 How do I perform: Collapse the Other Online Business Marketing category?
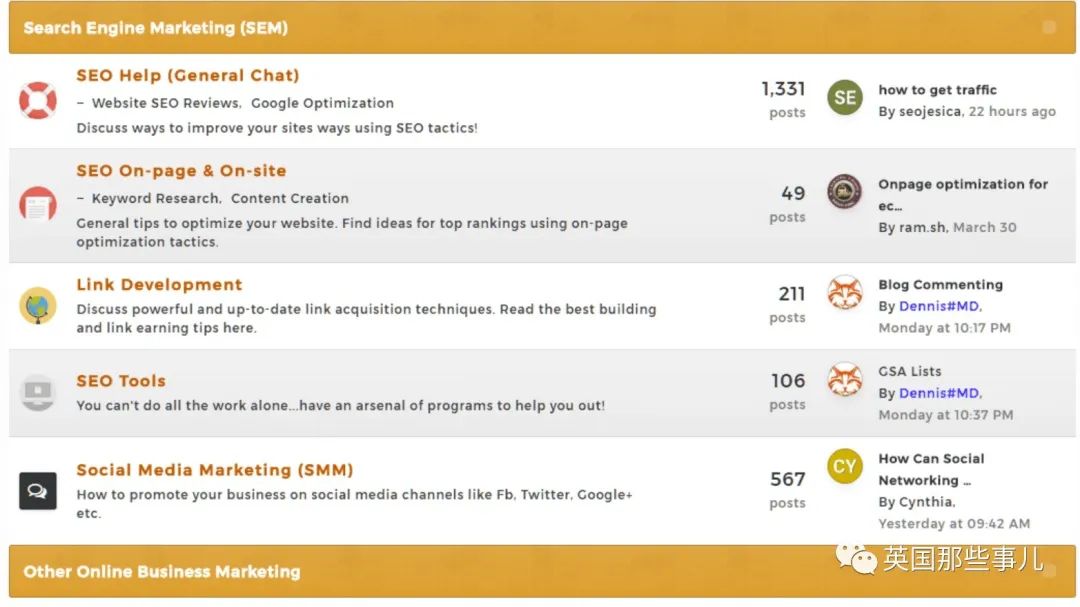tap(1048, 571)
